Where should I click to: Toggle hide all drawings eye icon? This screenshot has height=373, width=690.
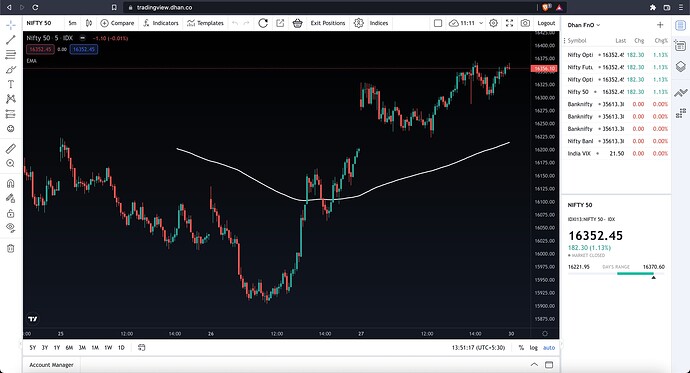(x=11, y=228)
